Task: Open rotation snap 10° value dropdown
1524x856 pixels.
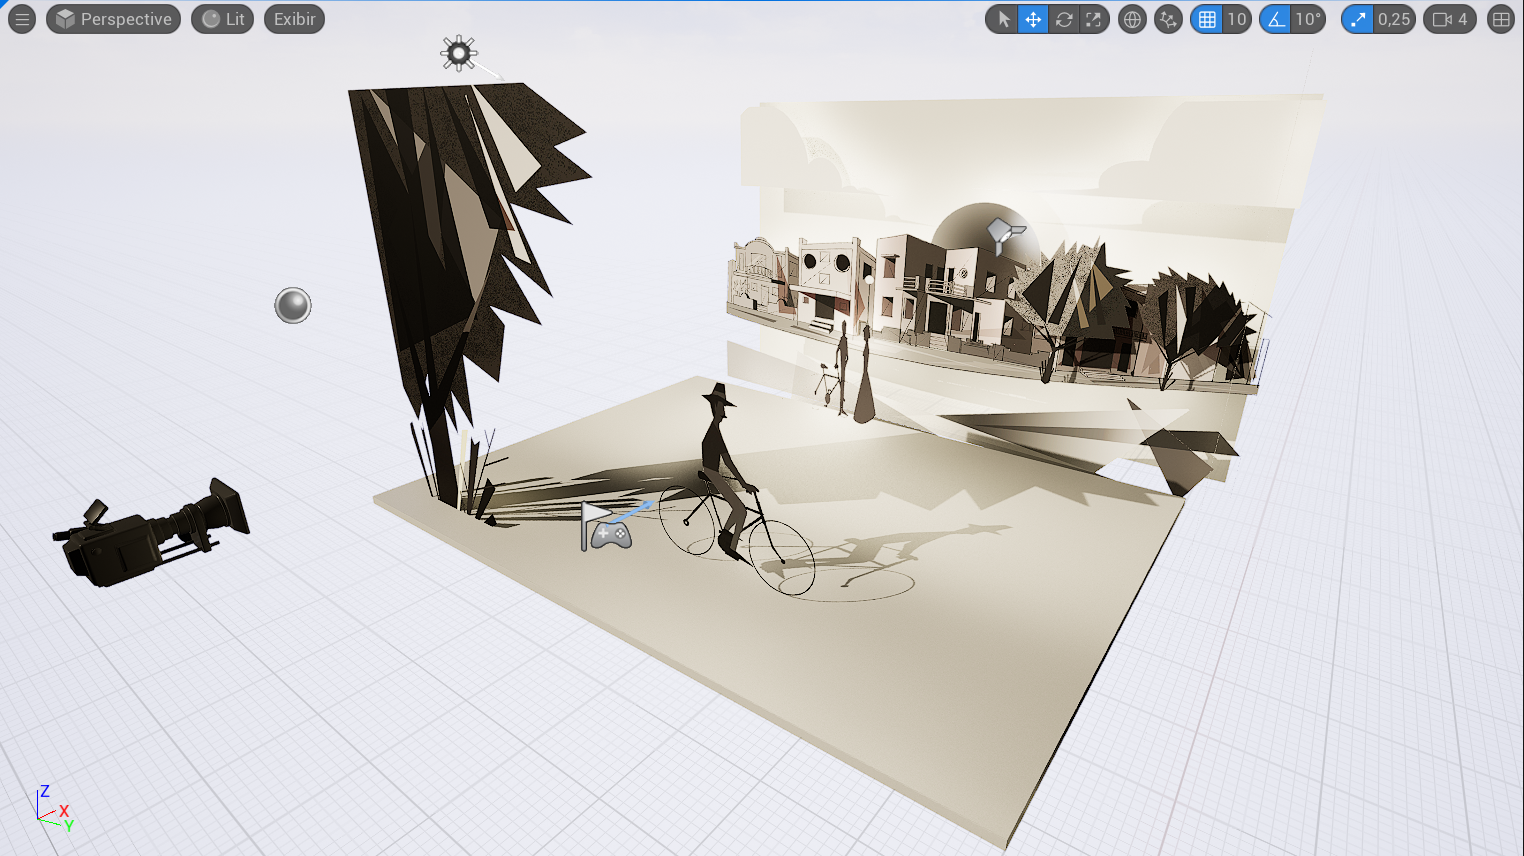Action: tap(1308, 19)
